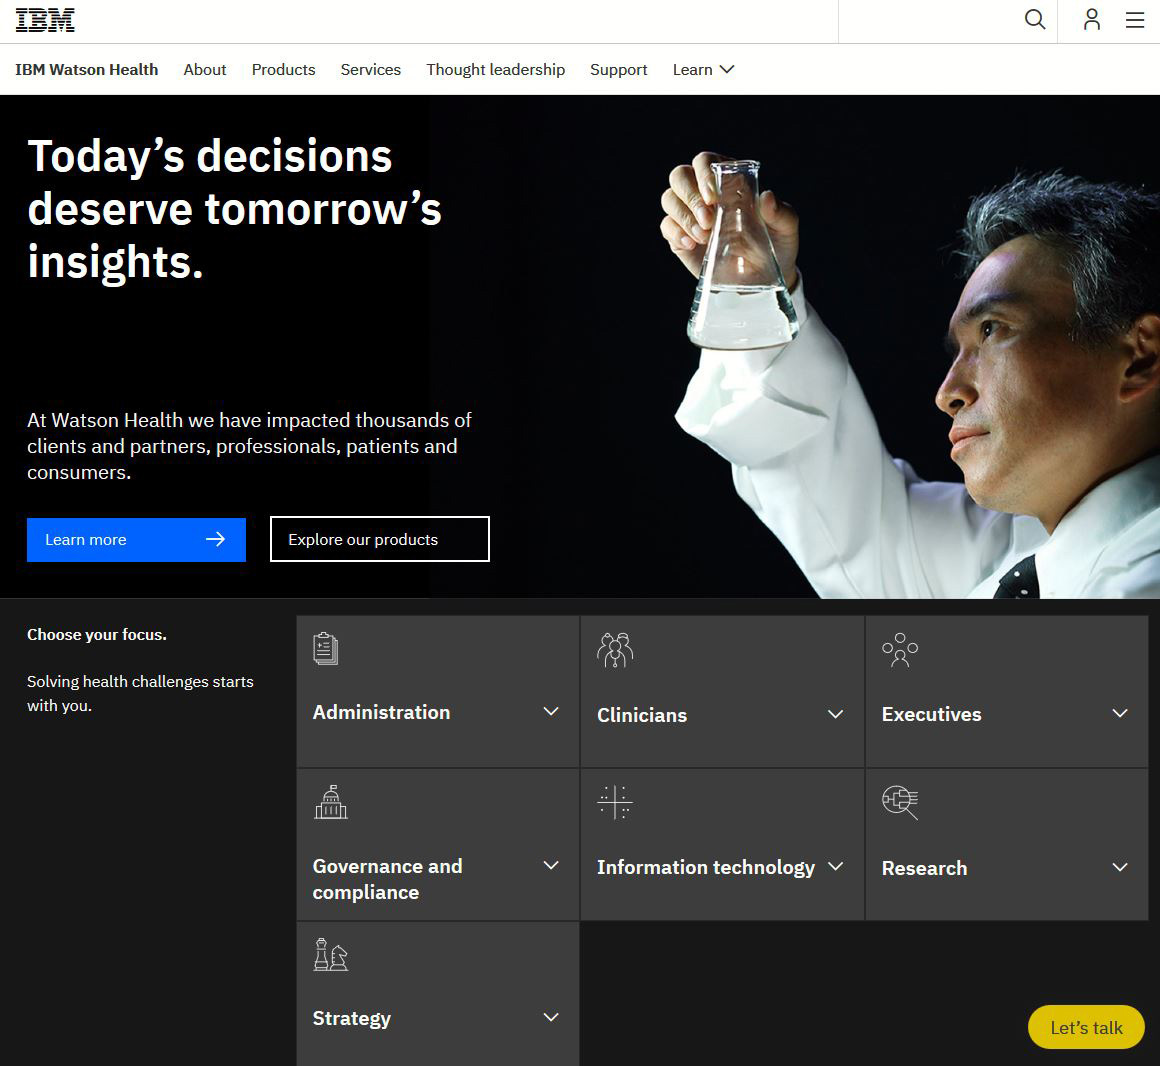1160x1066 pixels.
Task: Select the Information technology label
Action: 706,868
